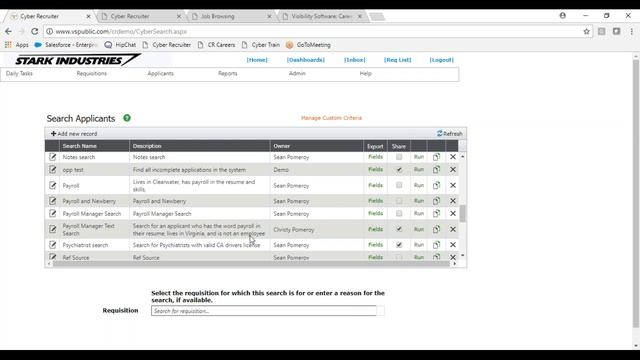Open the Admin menu

click(x=297, y=73)
